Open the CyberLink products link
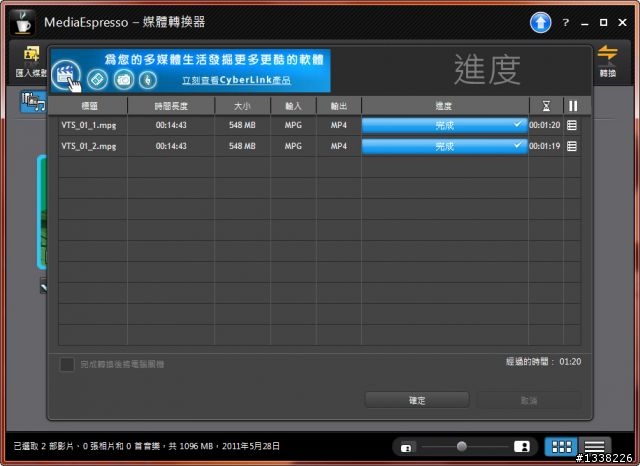This screenshot has width=640, height=466. (236, 80)
